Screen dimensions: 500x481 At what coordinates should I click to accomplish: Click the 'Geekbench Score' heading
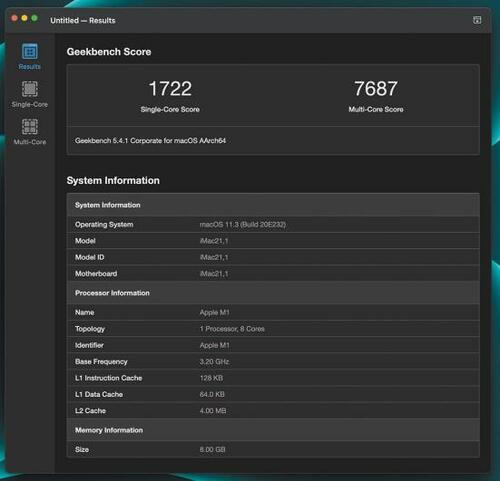click(x=109, y=52)
